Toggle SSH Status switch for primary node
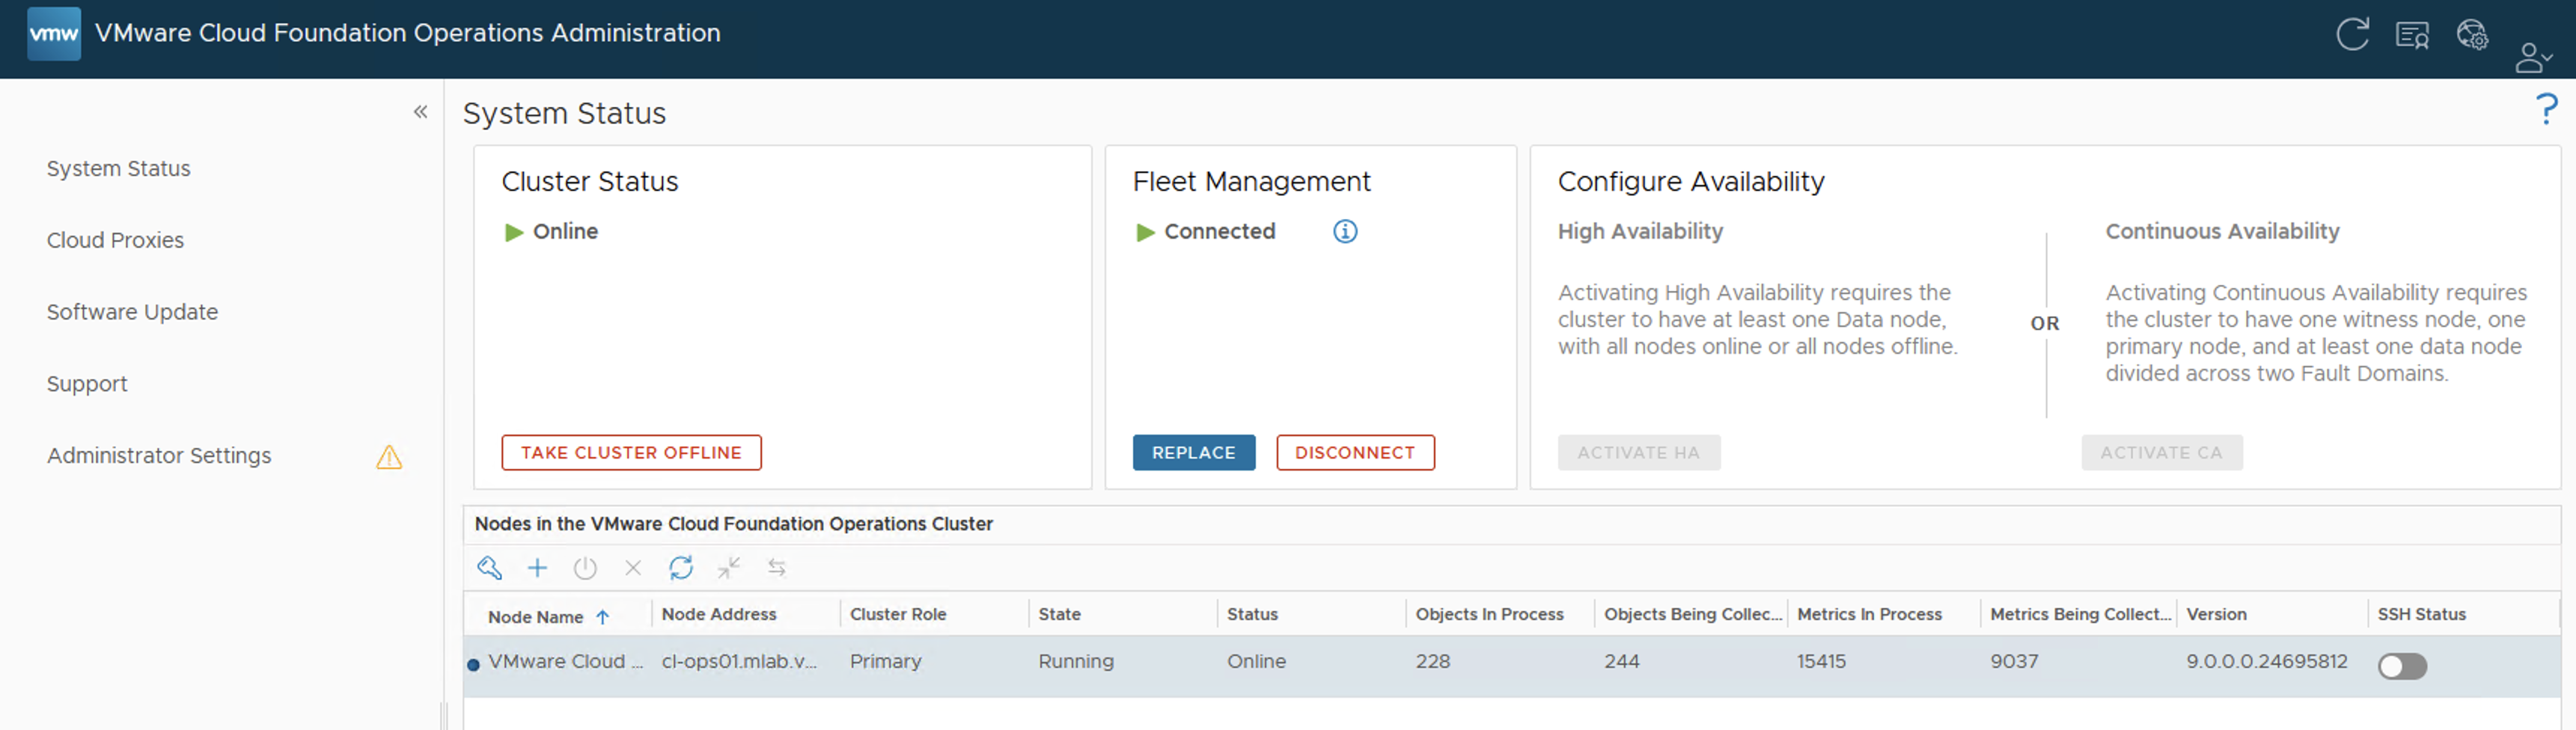The height and width of the screenshot is (730, 2576). tap(2402, 666)
